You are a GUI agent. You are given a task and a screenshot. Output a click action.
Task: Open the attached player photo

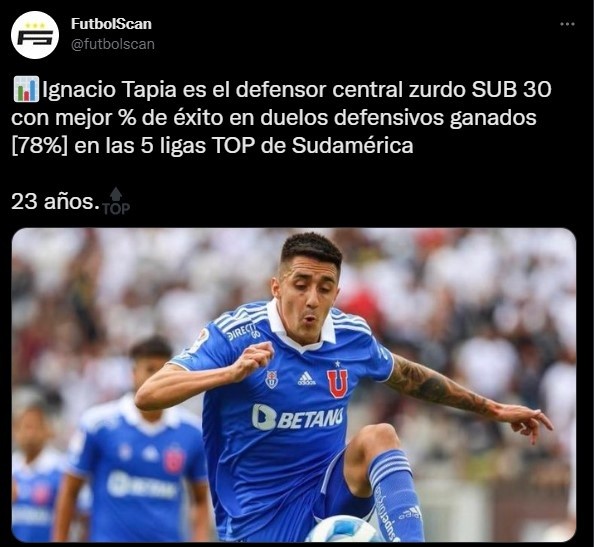tap(294, 384)
